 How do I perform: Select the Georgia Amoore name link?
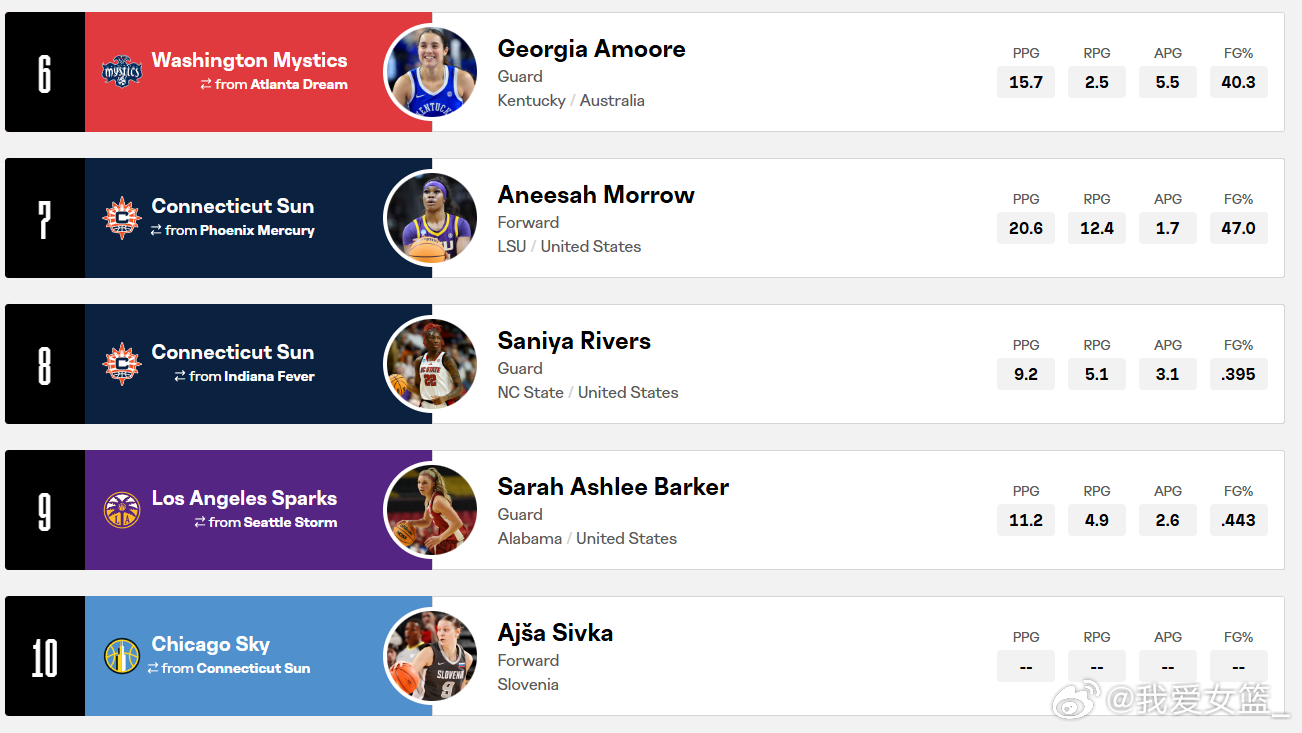click(x=592, y=49)
